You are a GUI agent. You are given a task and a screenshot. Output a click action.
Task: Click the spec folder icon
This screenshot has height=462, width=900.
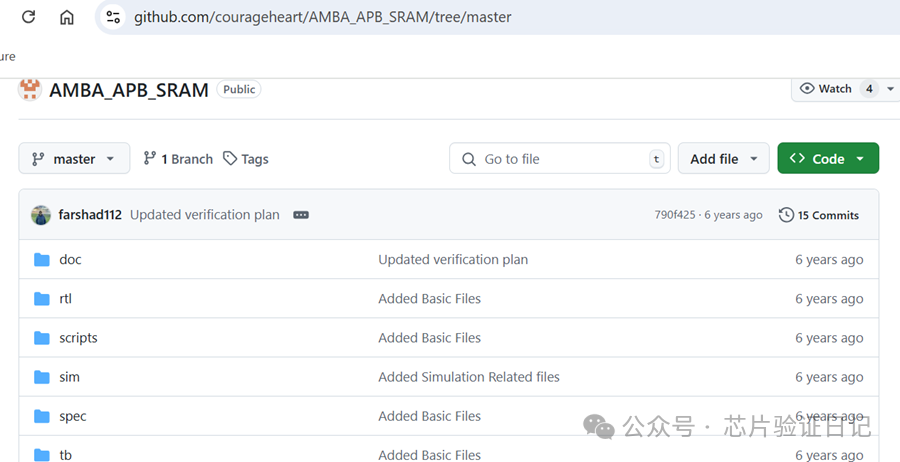click(42, 416)
